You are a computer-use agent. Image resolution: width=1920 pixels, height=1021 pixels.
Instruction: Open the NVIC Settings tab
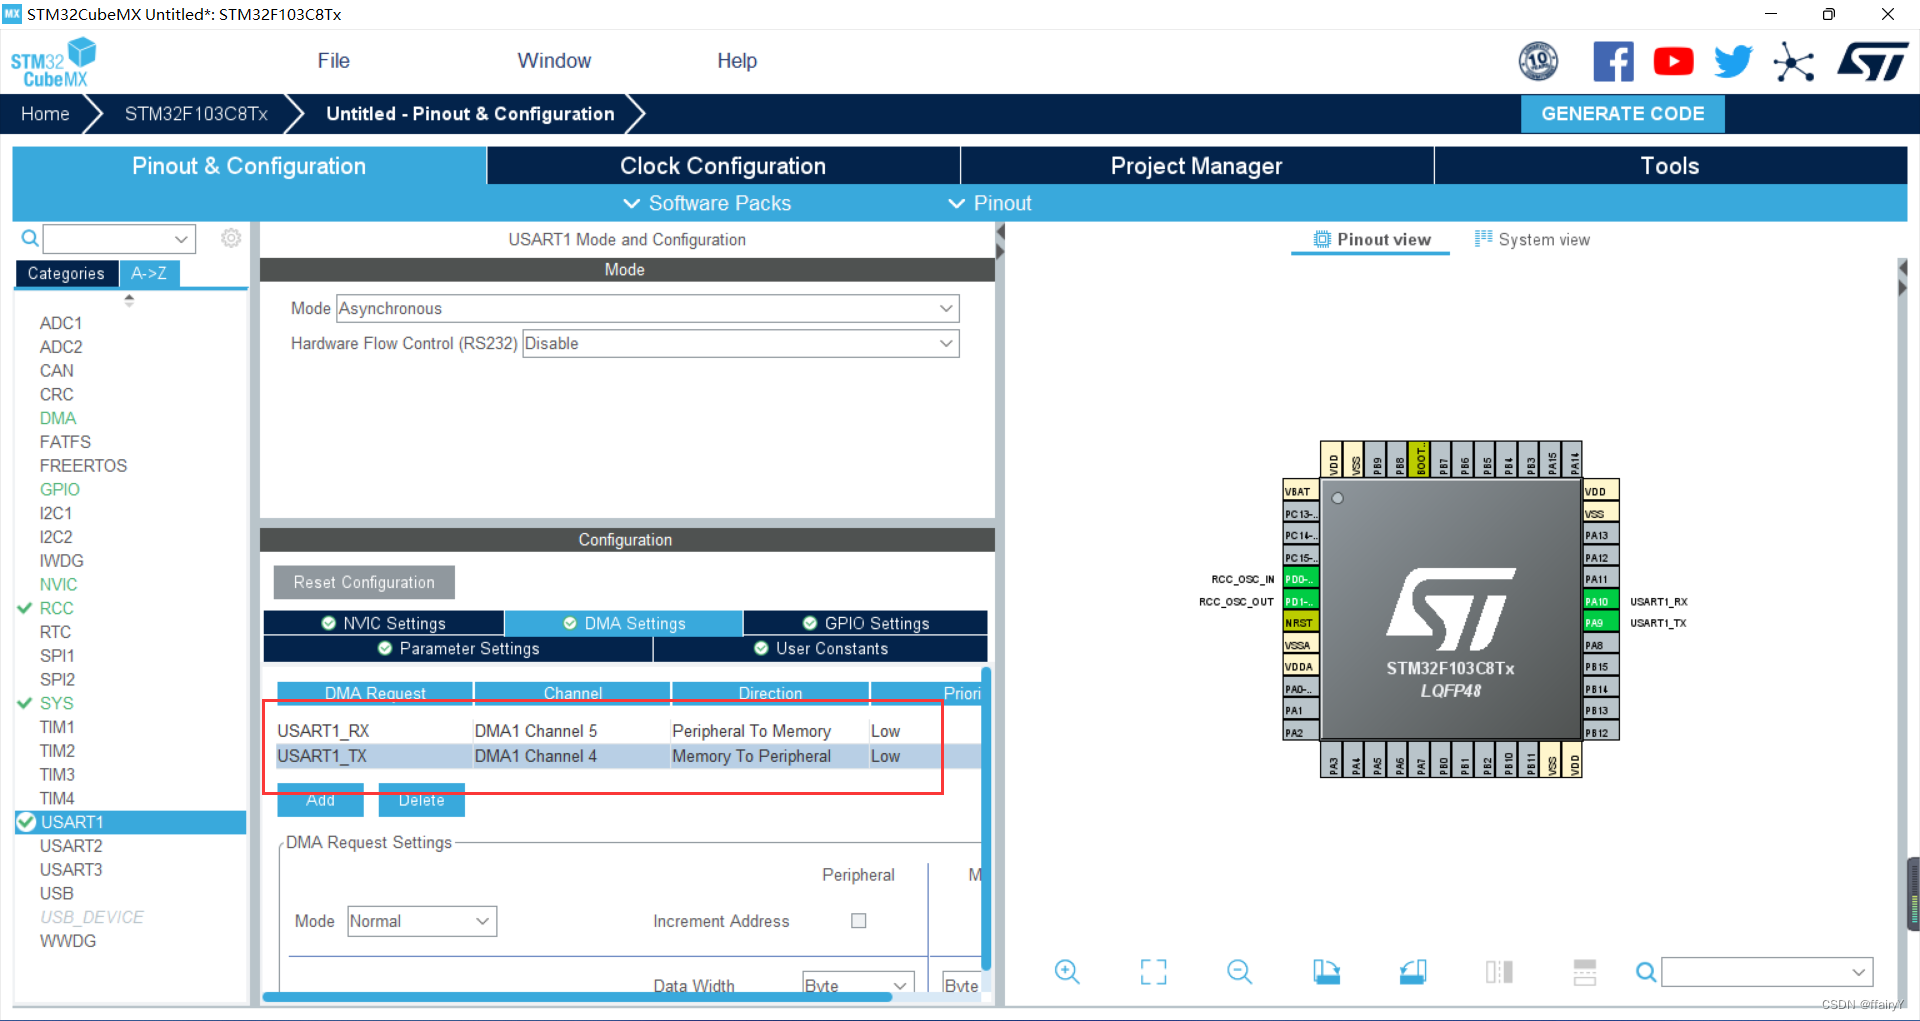(x=384, y=623)
